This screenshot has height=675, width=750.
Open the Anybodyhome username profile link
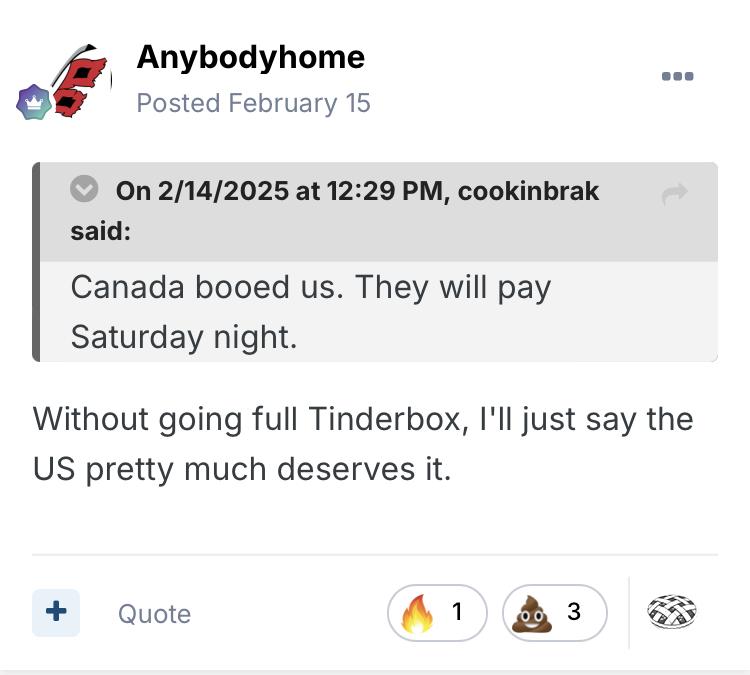pyautogui.click(x=250, y=57)
